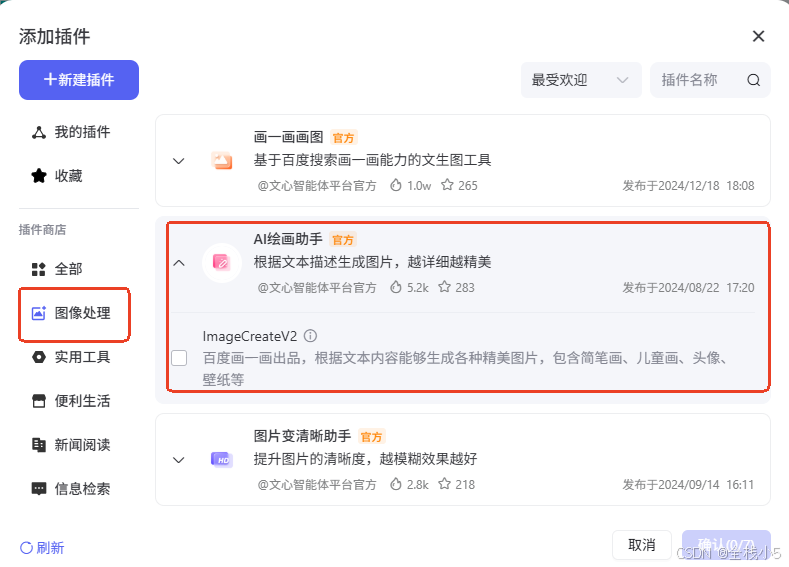Click the image icon beside 图像处理
This screenshot has width=789, height=567.
tap(39, 313)
